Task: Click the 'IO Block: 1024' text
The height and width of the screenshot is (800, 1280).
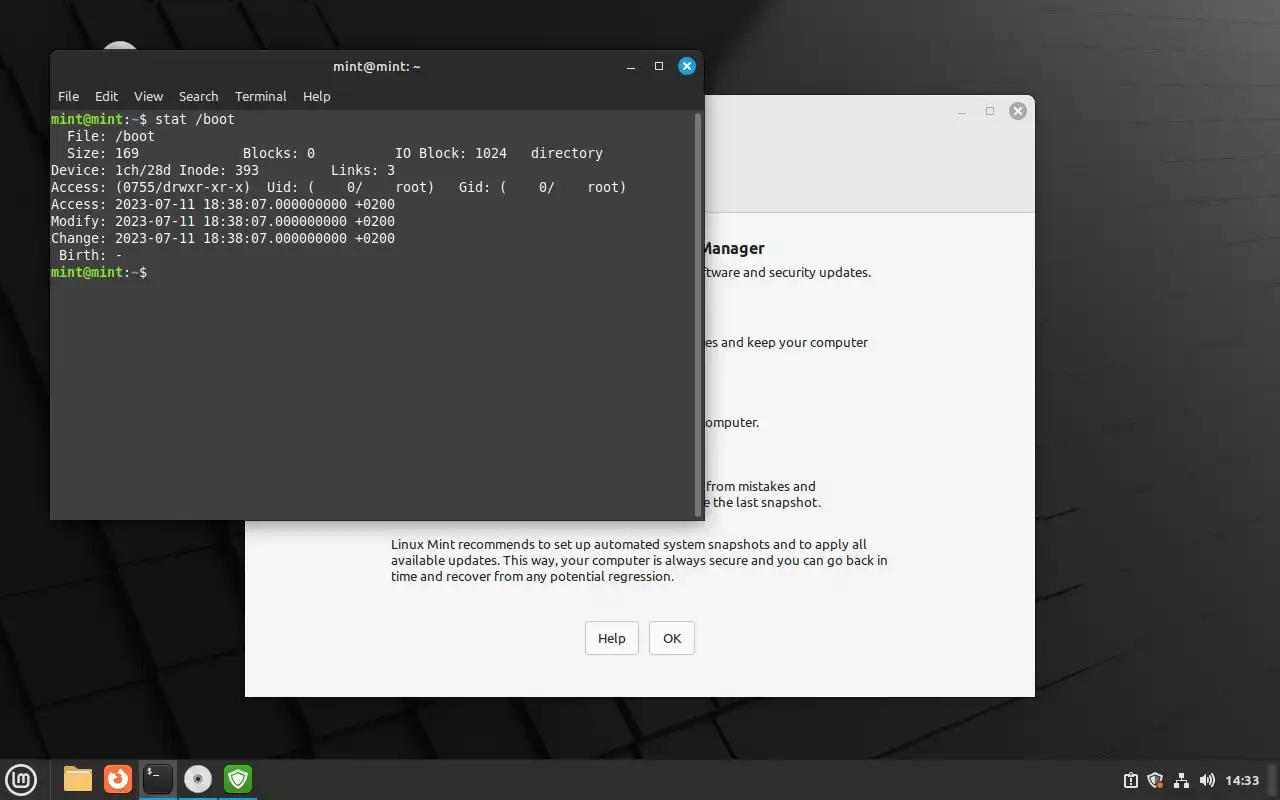Action: [451, 153]
